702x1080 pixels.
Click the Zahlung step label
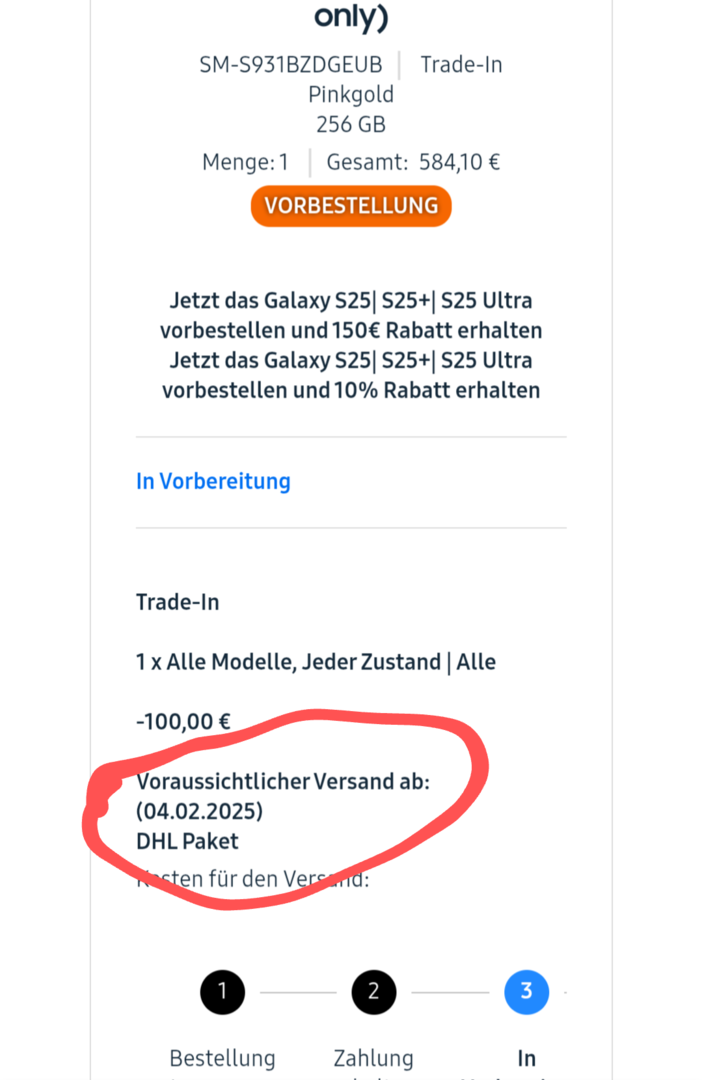373,1058
